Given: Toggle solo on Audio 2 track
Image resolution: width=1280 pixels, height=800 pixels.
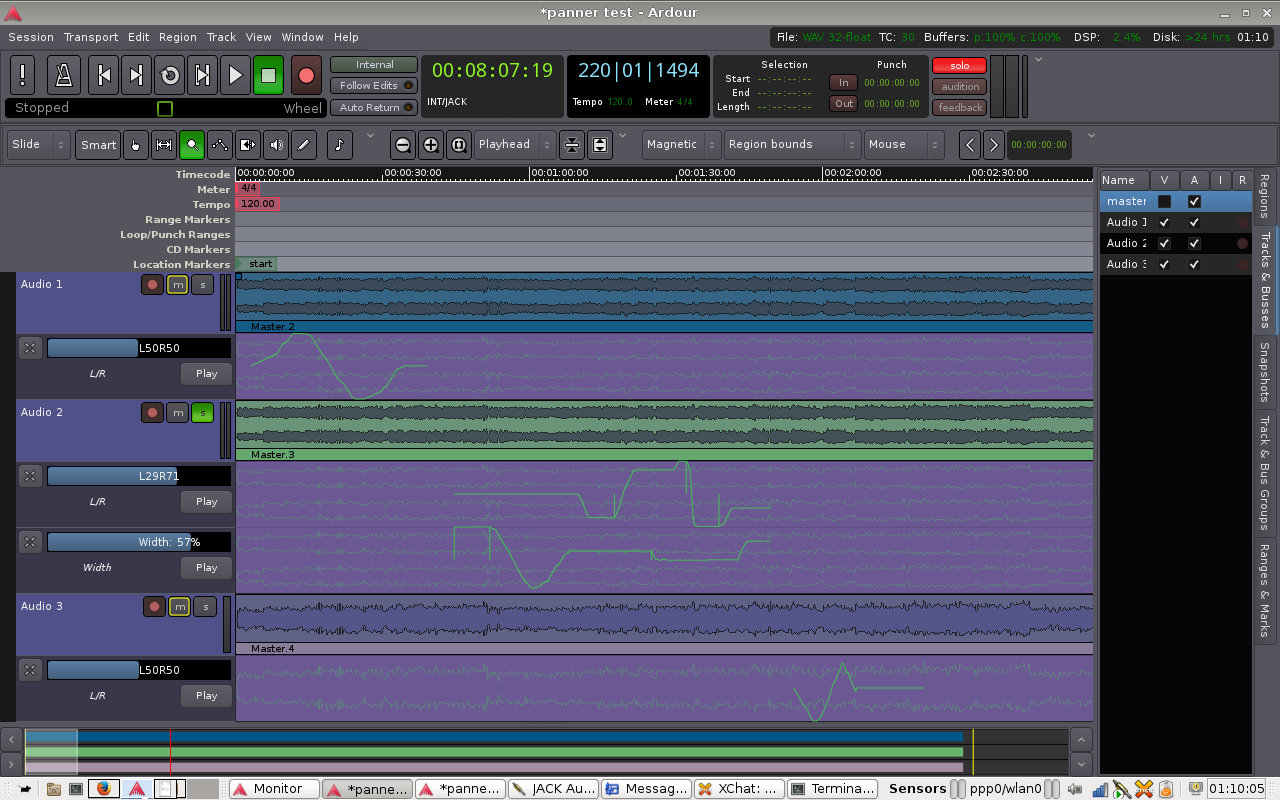Looking at the screenshot, I should [203, 412].
